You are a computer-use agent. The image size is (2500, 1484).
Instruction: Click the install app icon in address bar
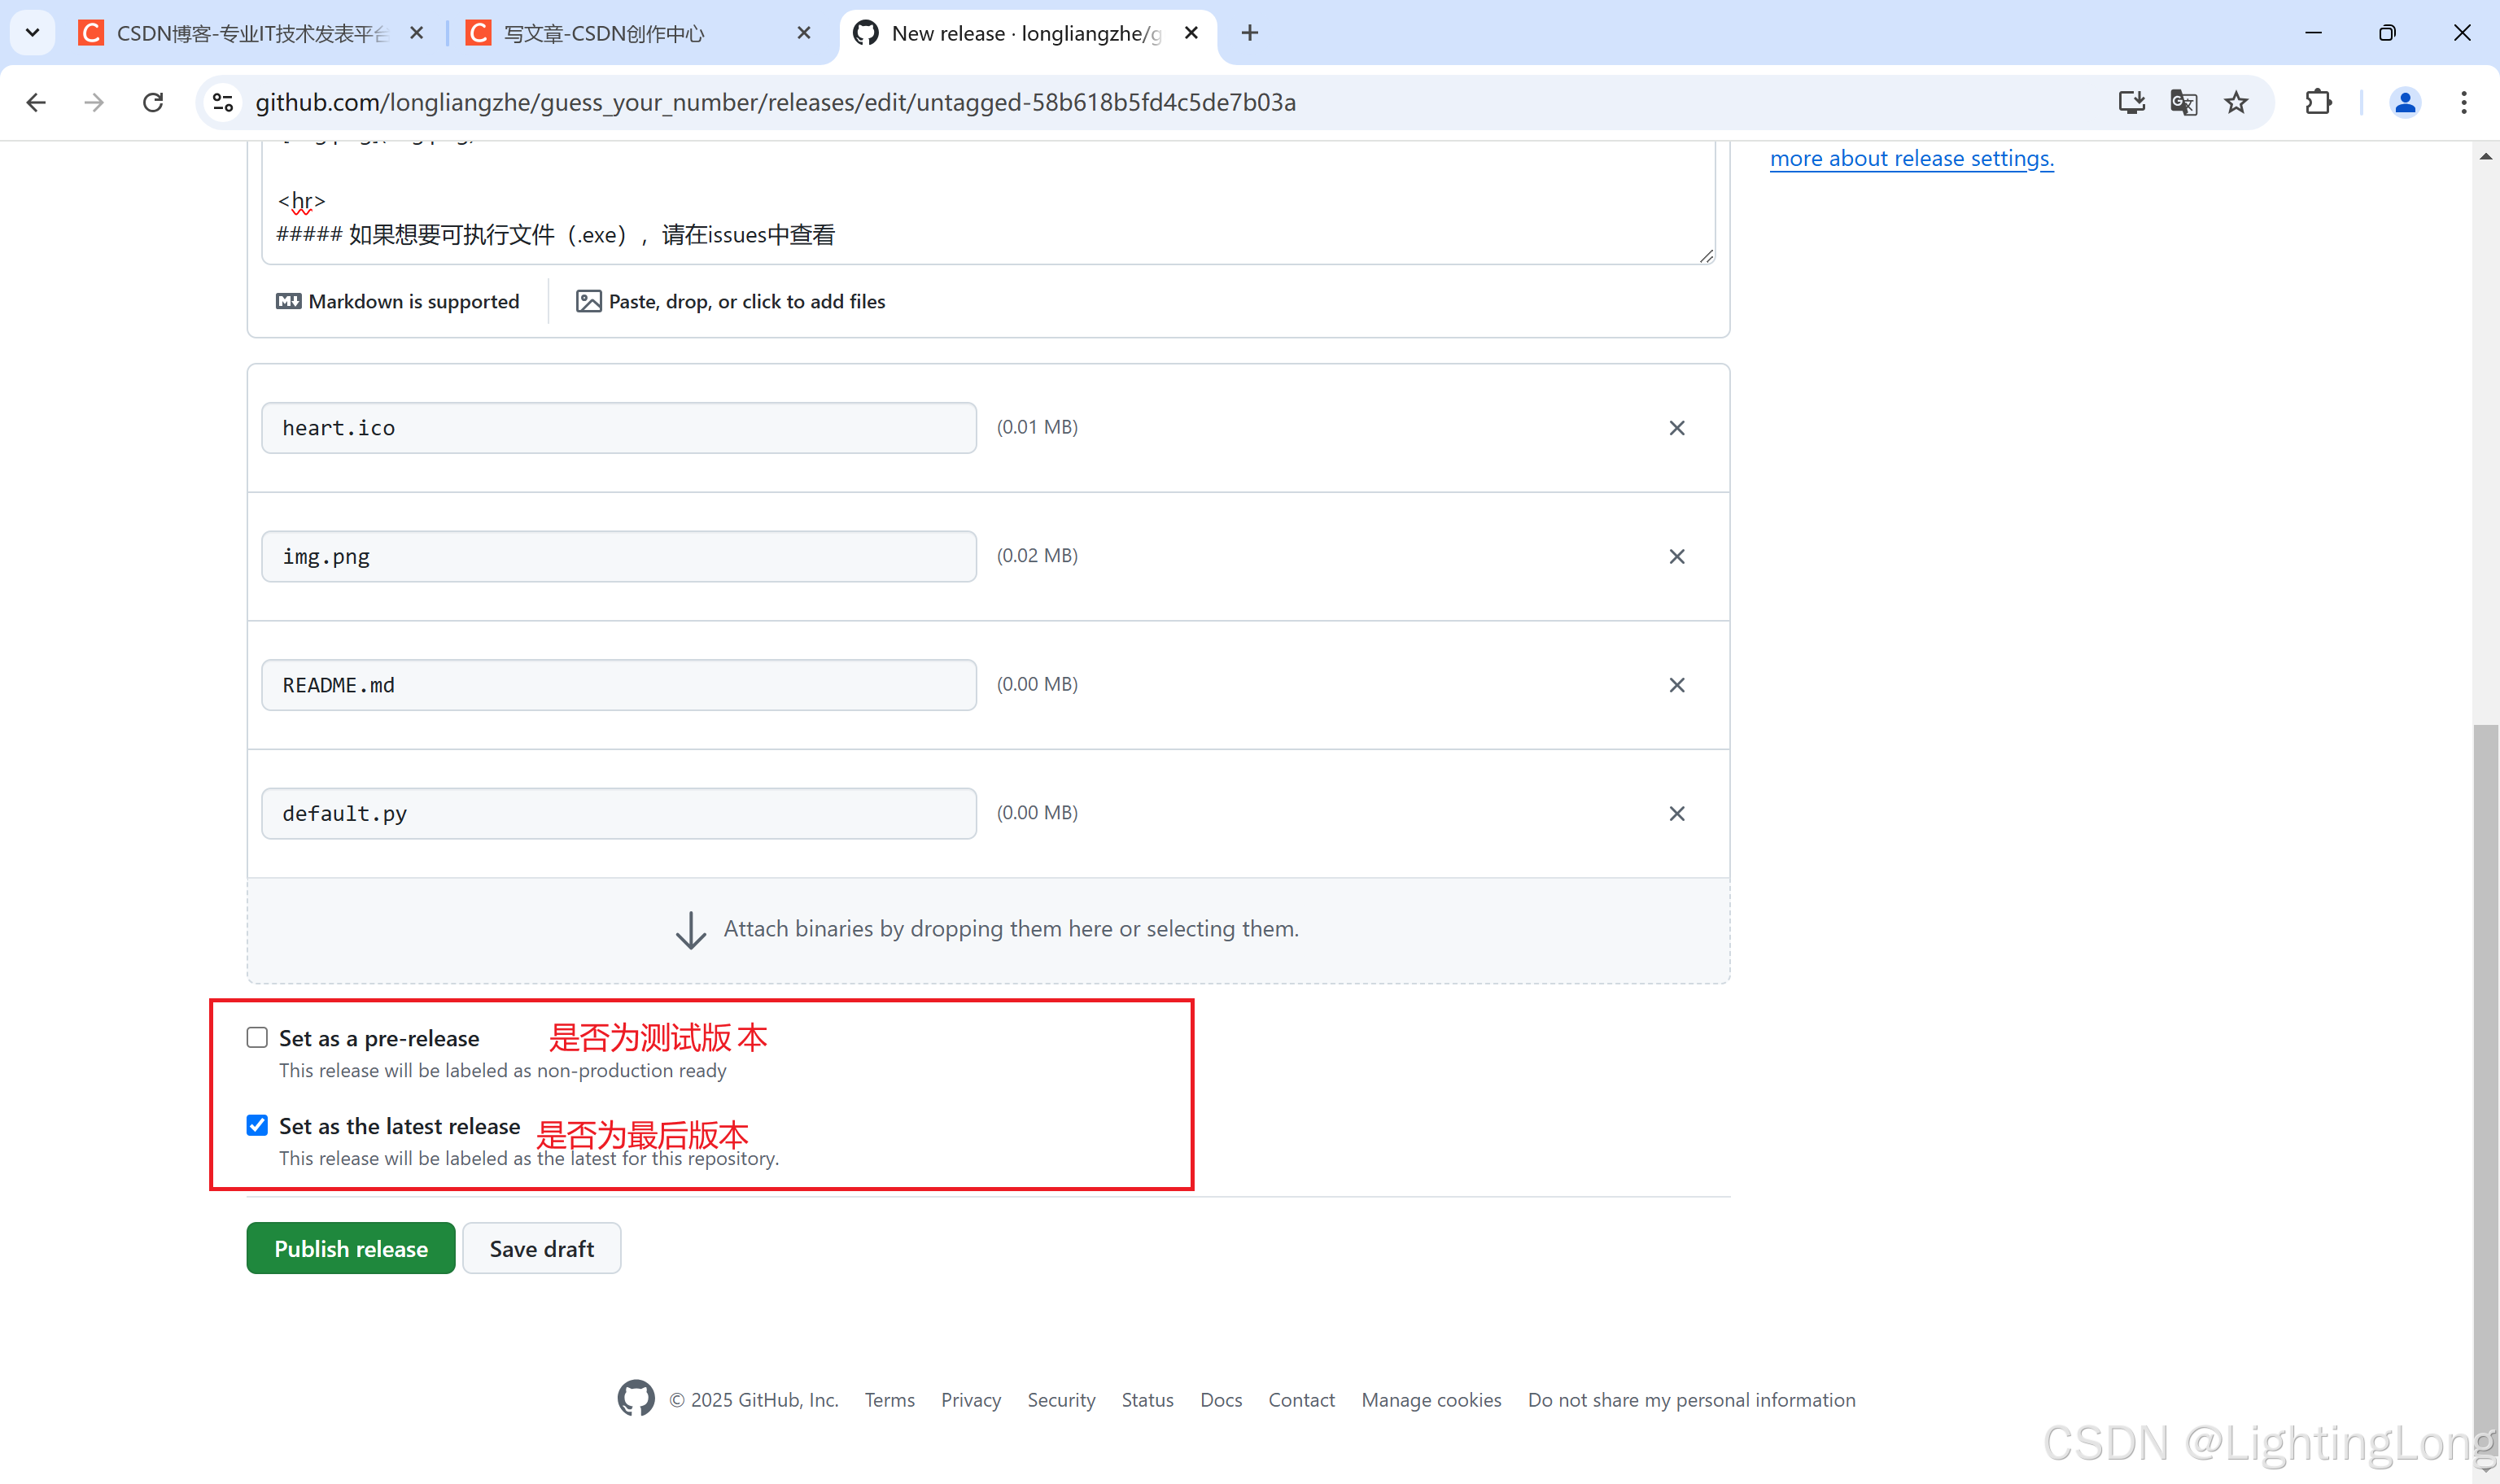click(x=2131, y=102)
